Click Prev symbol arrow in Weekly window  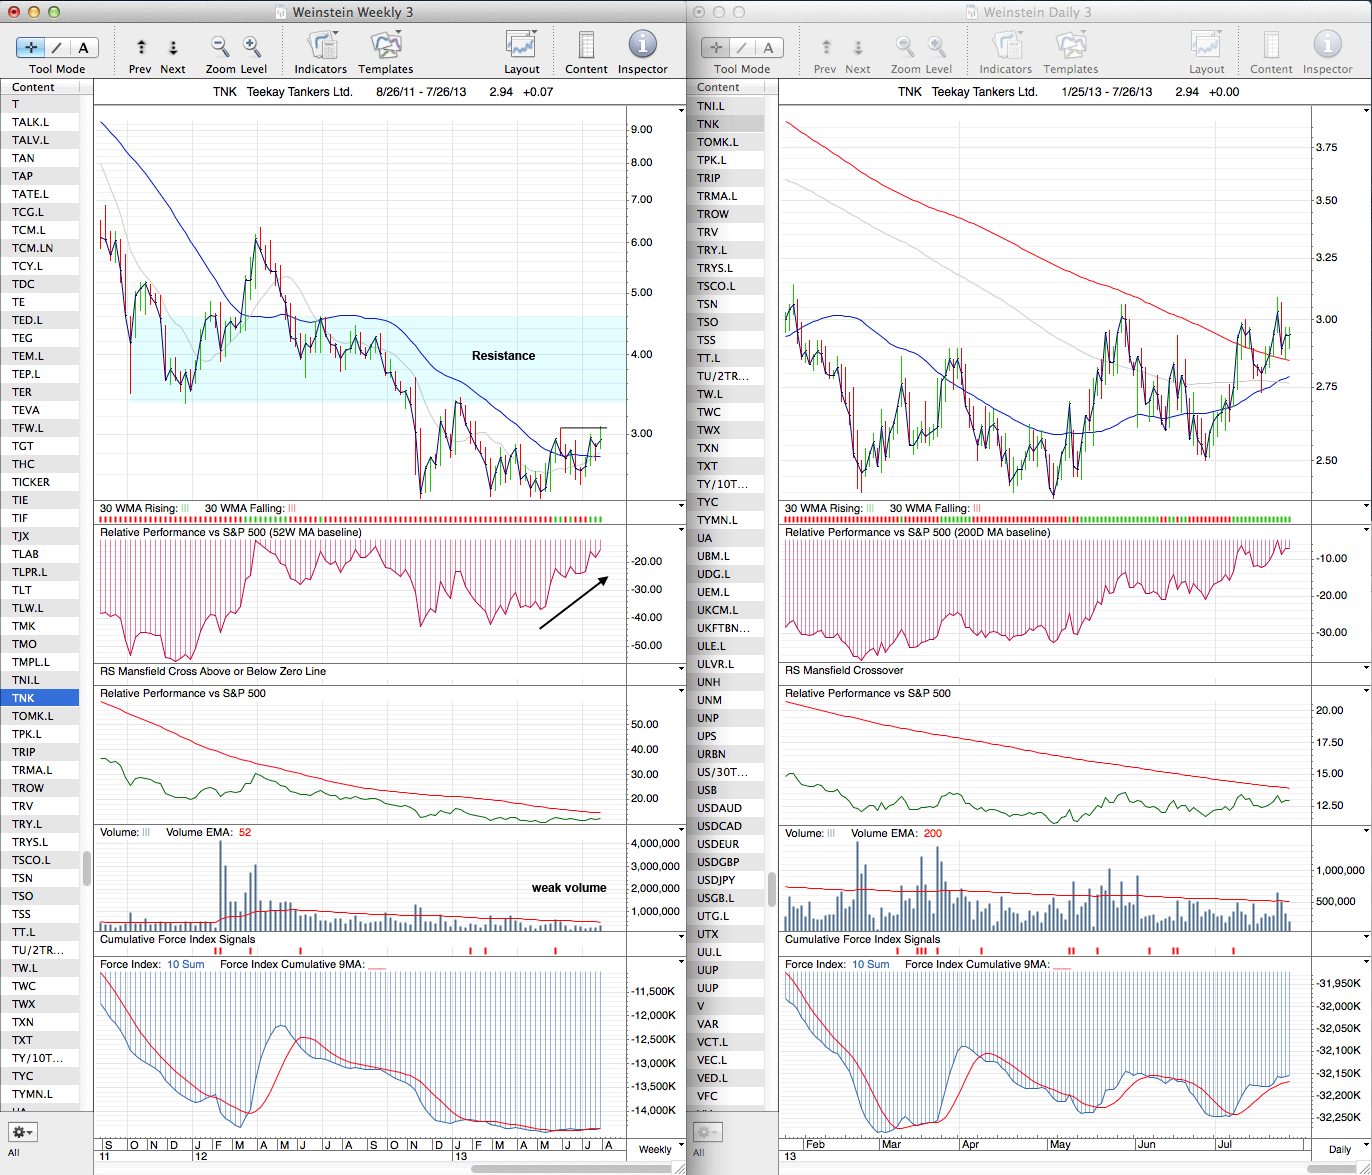(x=141, y=47)
